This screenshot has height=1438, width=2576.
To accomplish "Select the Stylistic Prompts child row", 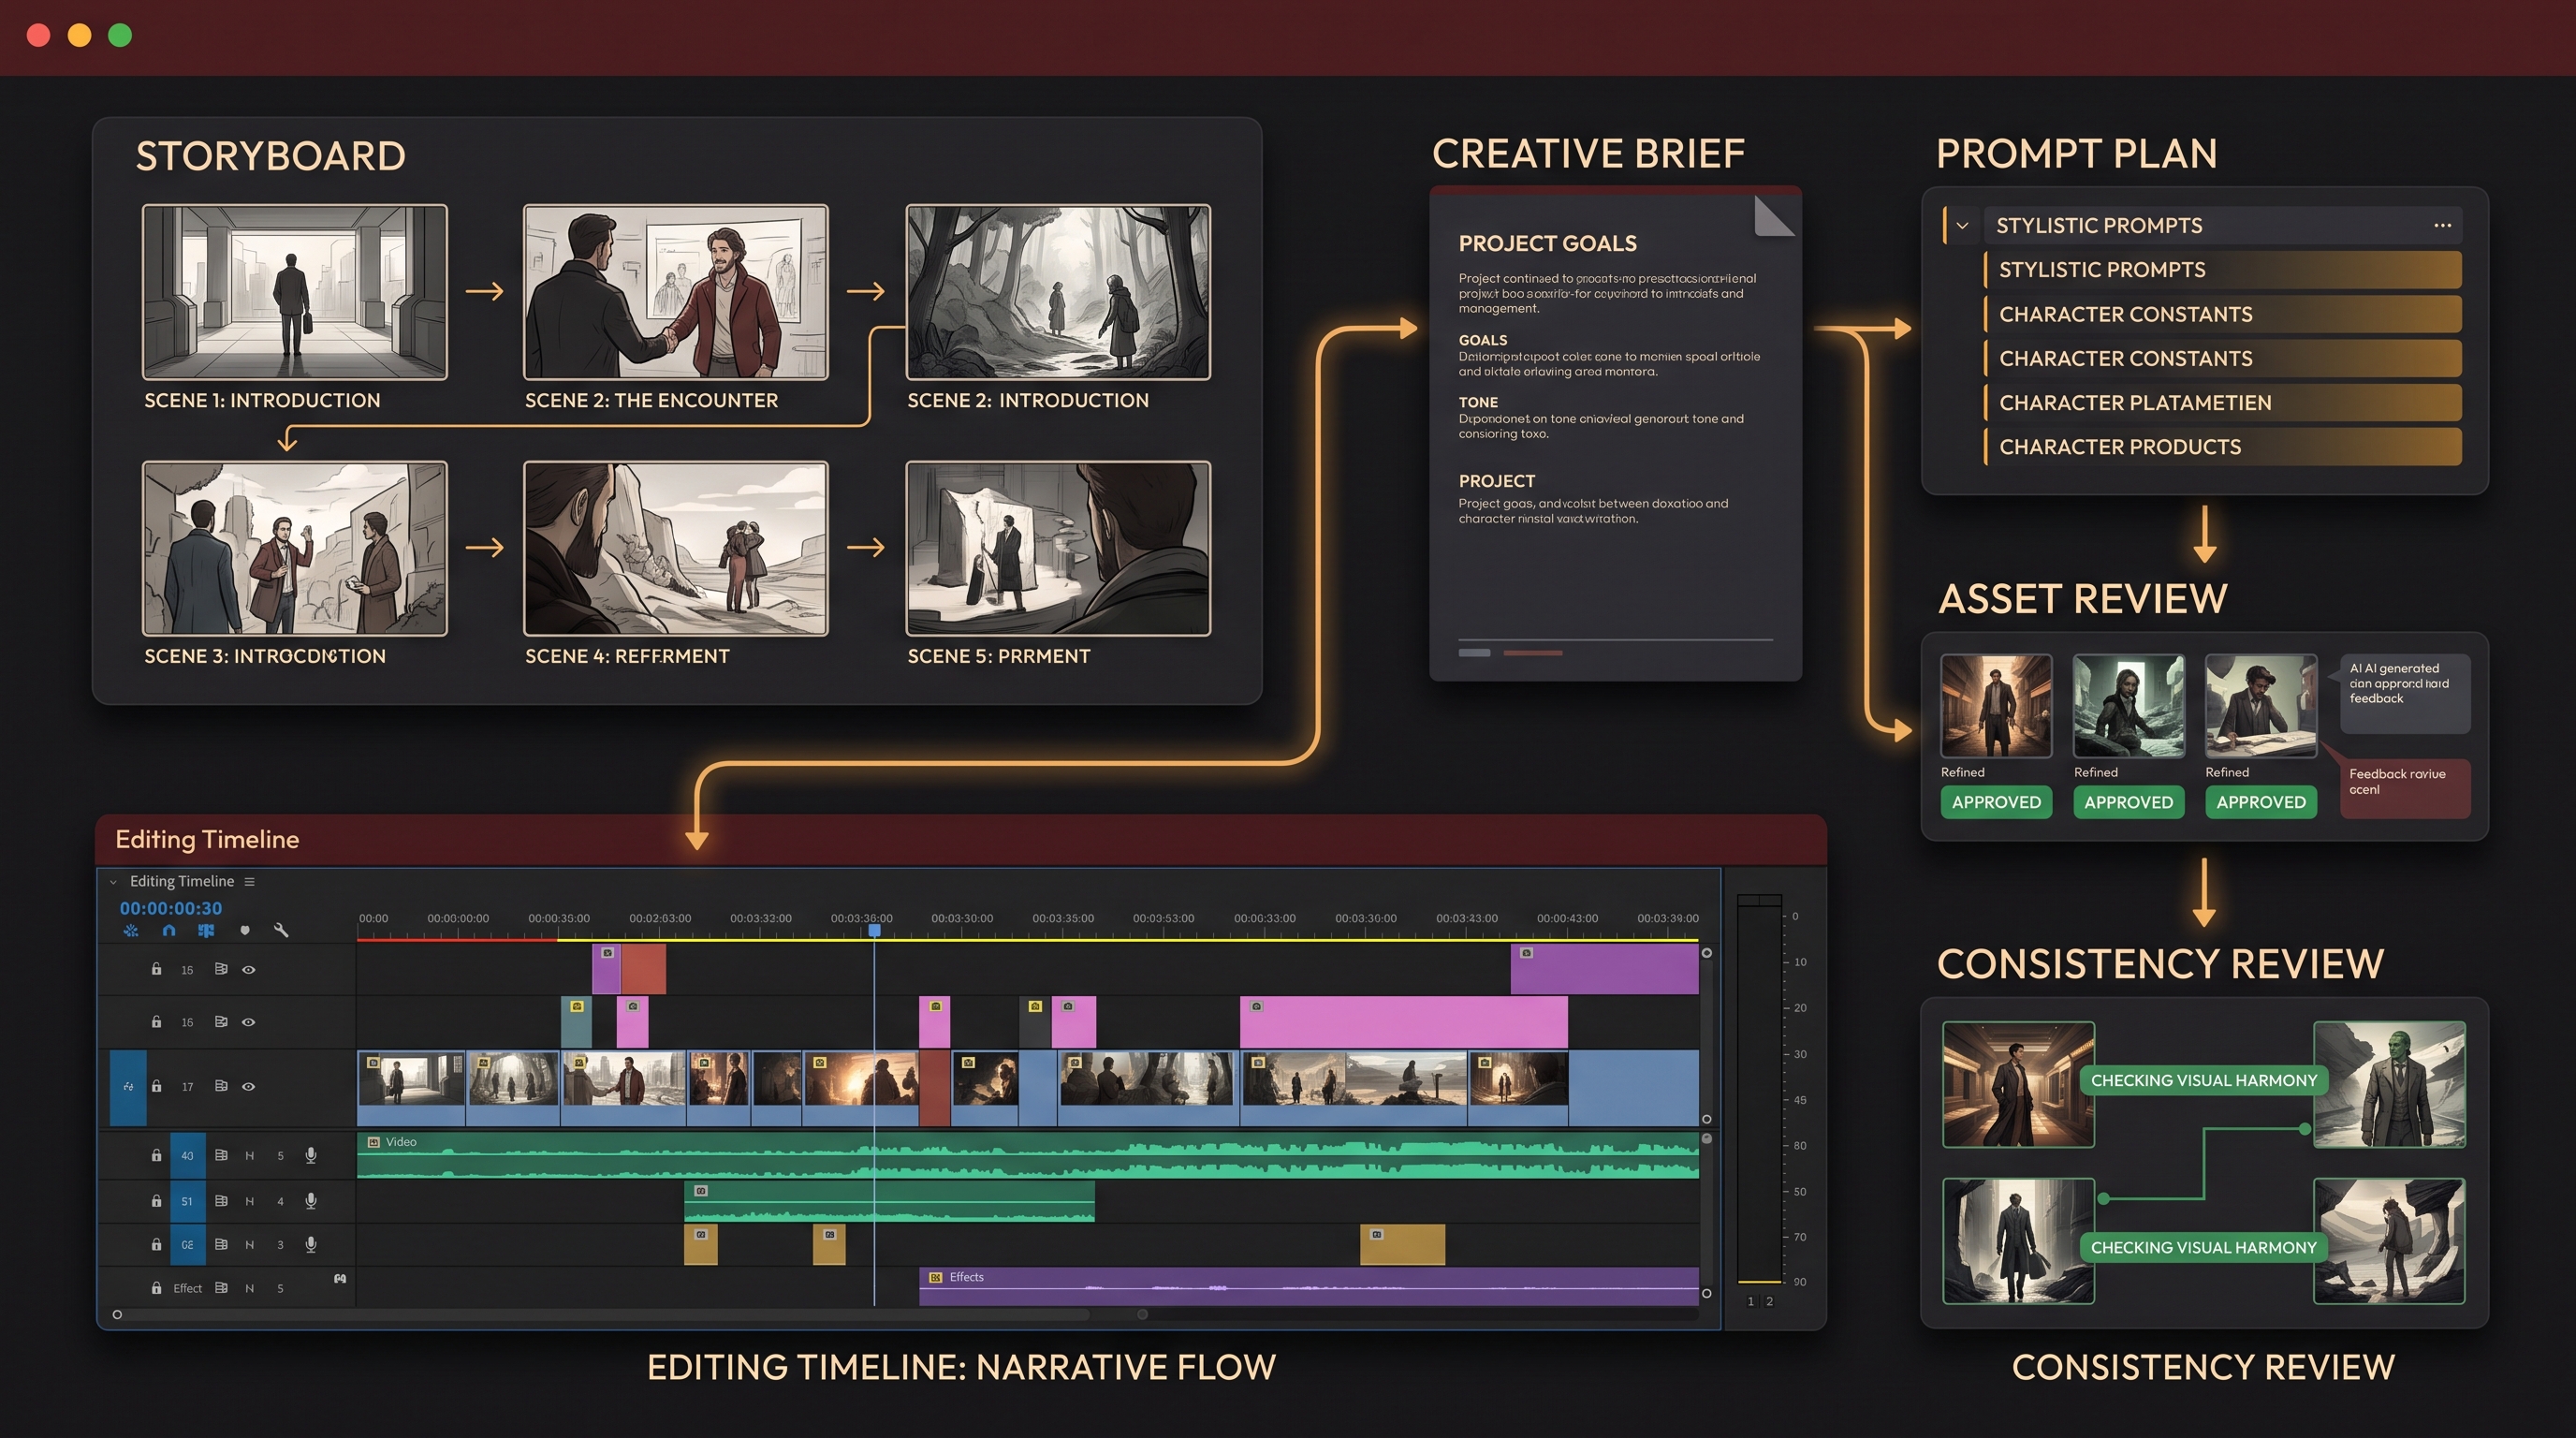I will (x=2222, y=270).
